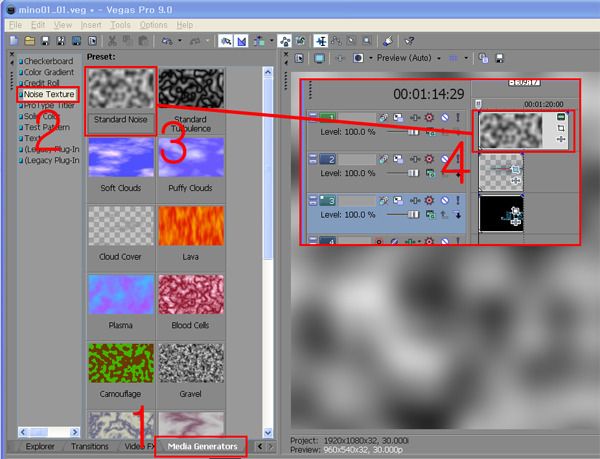Screen dimensions: 600x459
Task: Toggle Automatic Crossfades button
Action: [242, 41]
